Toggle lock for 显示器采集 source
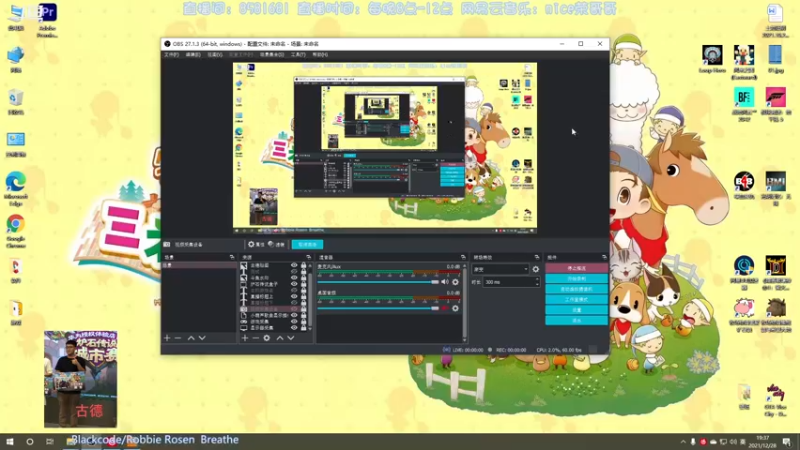Viewport: 800px width, 450px height. (304, 328)
